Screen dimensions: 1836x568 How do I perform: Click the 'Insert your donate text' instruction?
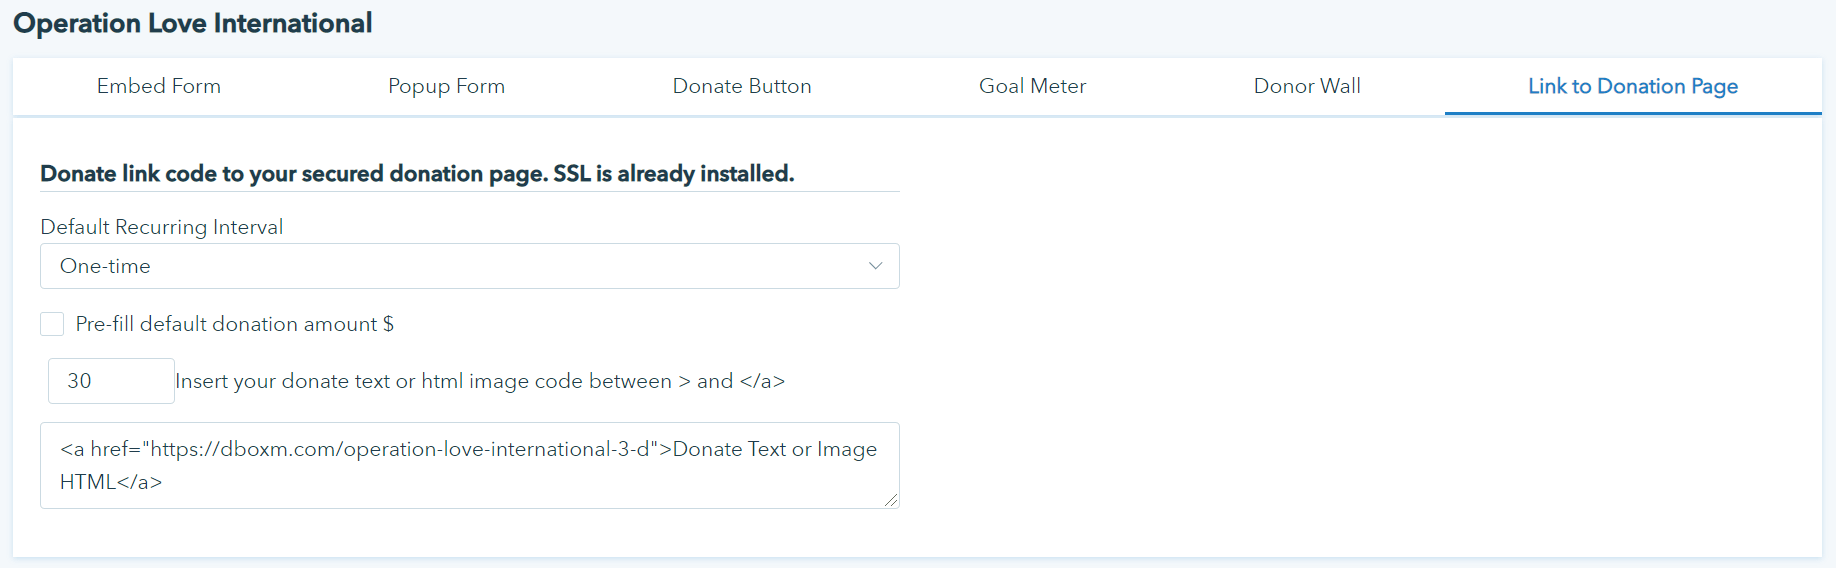[480, 381]
